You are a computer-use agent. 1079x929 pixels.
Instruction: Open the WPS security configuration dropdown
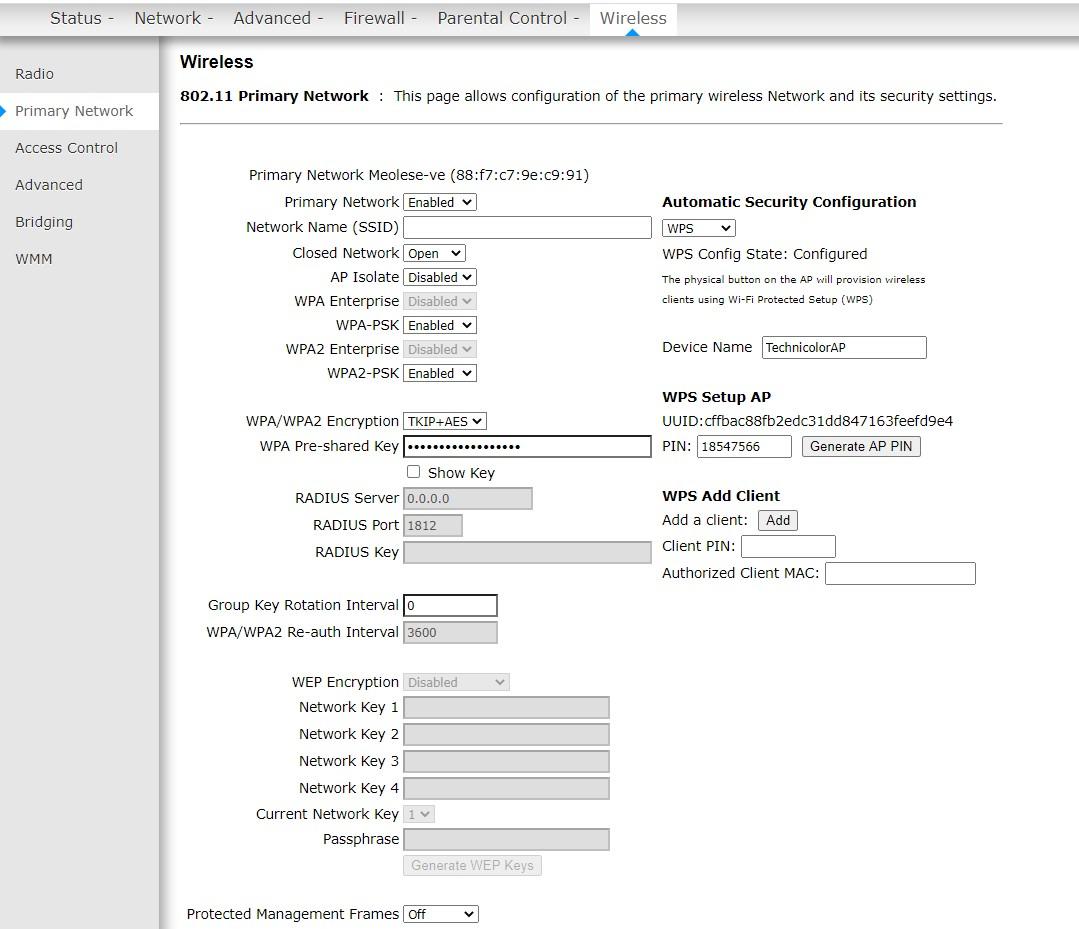[698, 228]
